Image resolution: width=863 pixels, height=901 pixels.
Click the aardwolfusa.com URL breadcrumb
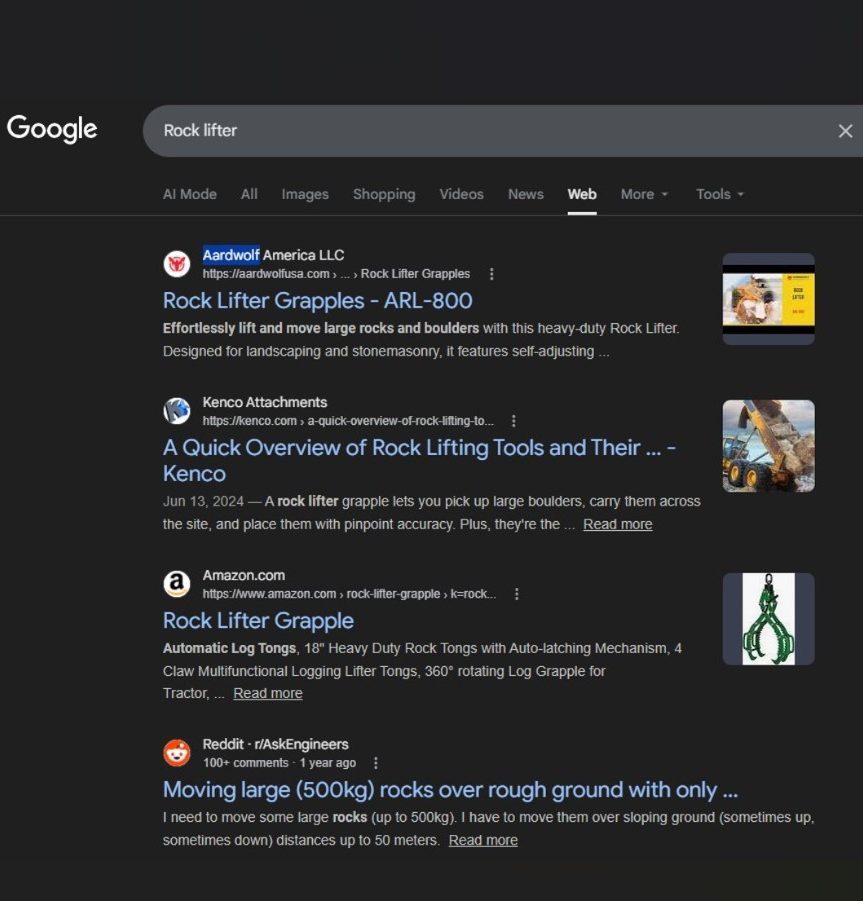[x=336, y=274]
